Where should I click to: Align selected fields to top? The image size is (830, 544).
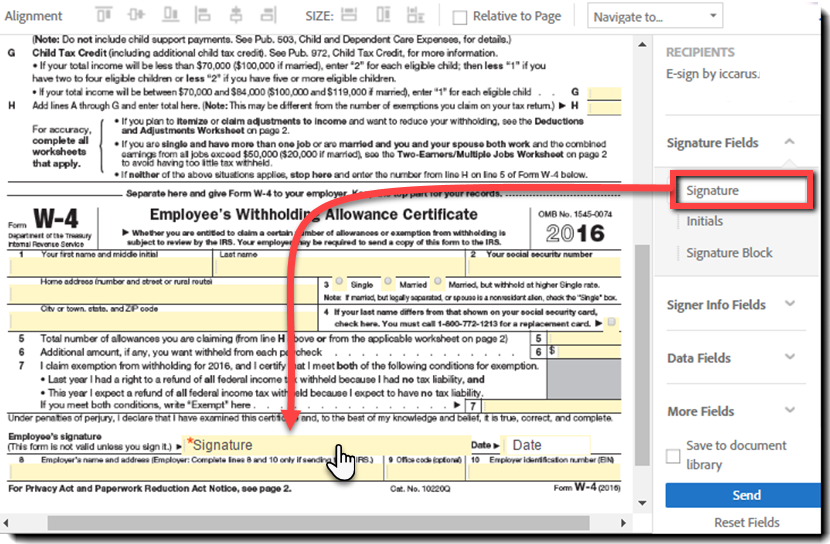point(104,15)
